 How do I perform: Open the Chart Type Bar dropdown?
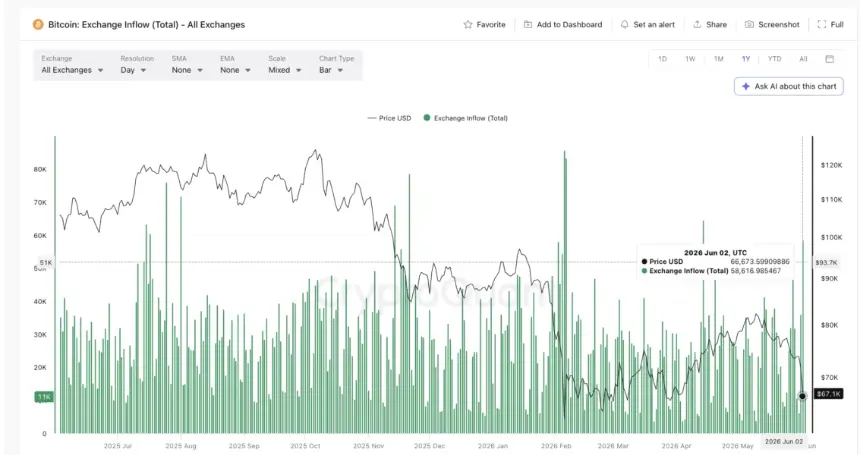331,70
